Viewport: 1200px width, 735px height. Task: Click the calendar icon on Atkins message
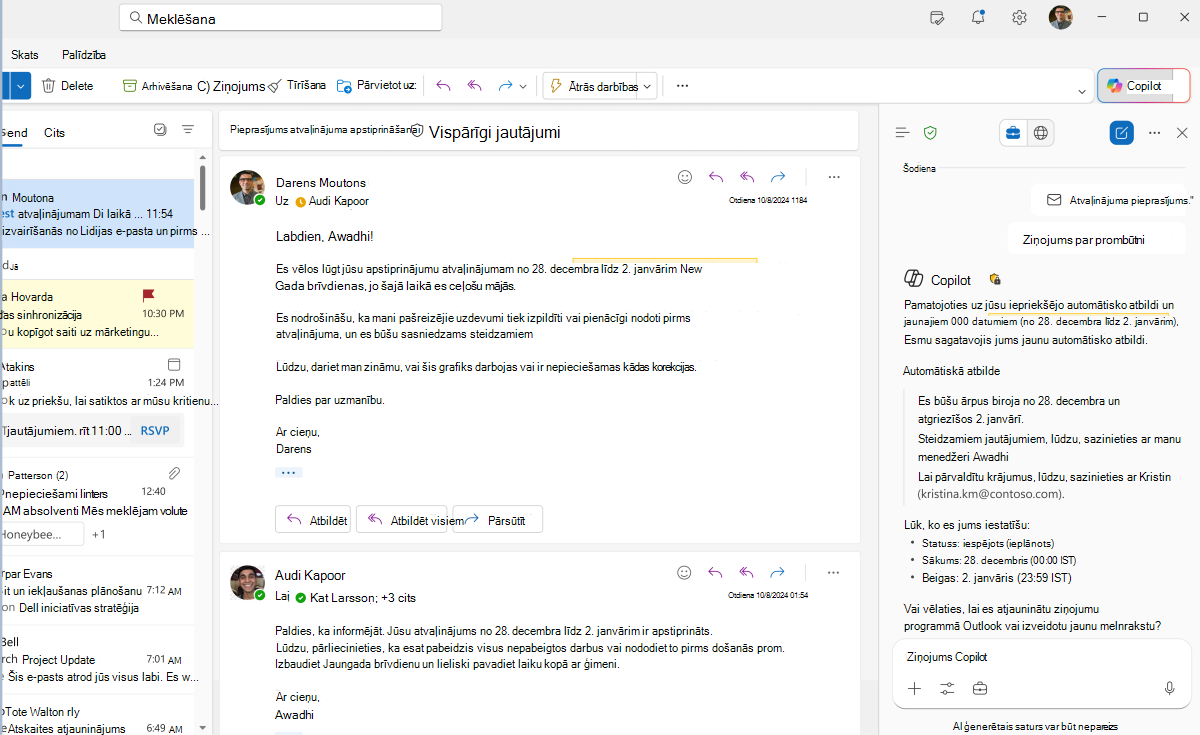point(174,364)
